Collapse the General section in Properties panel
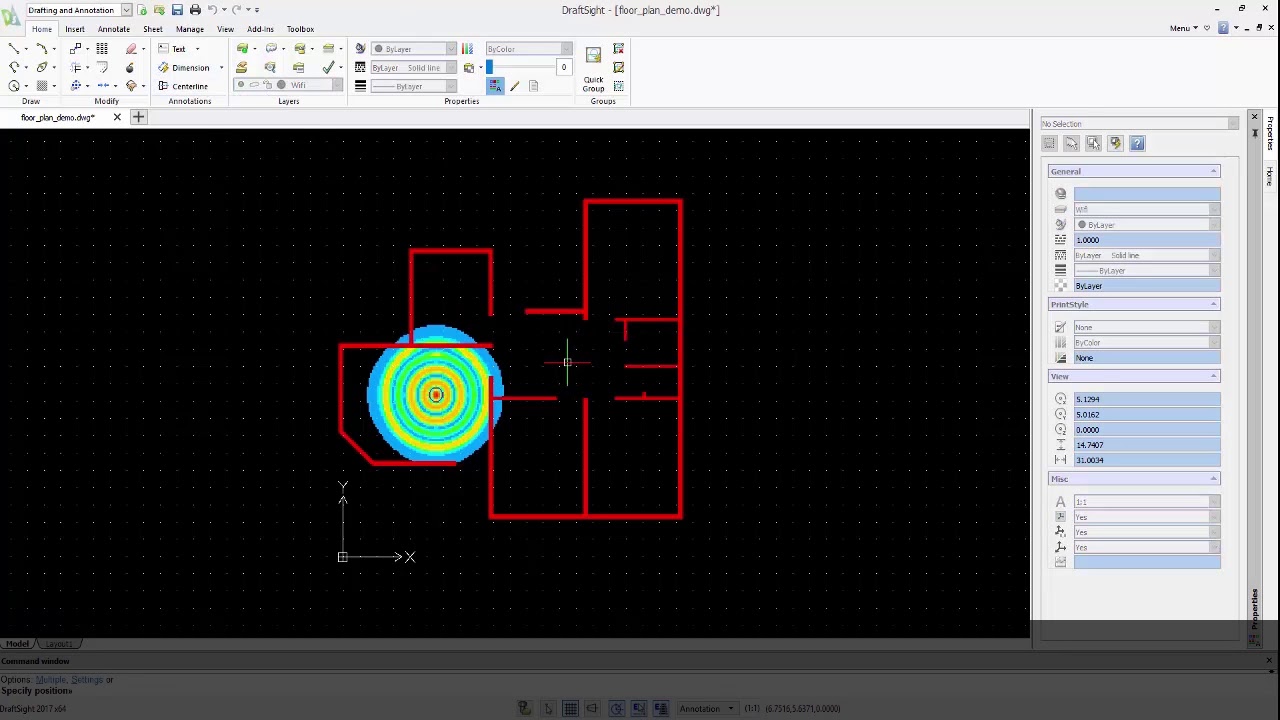The height and width of the screenshot is (720, 1280). tap(1214, 172)
